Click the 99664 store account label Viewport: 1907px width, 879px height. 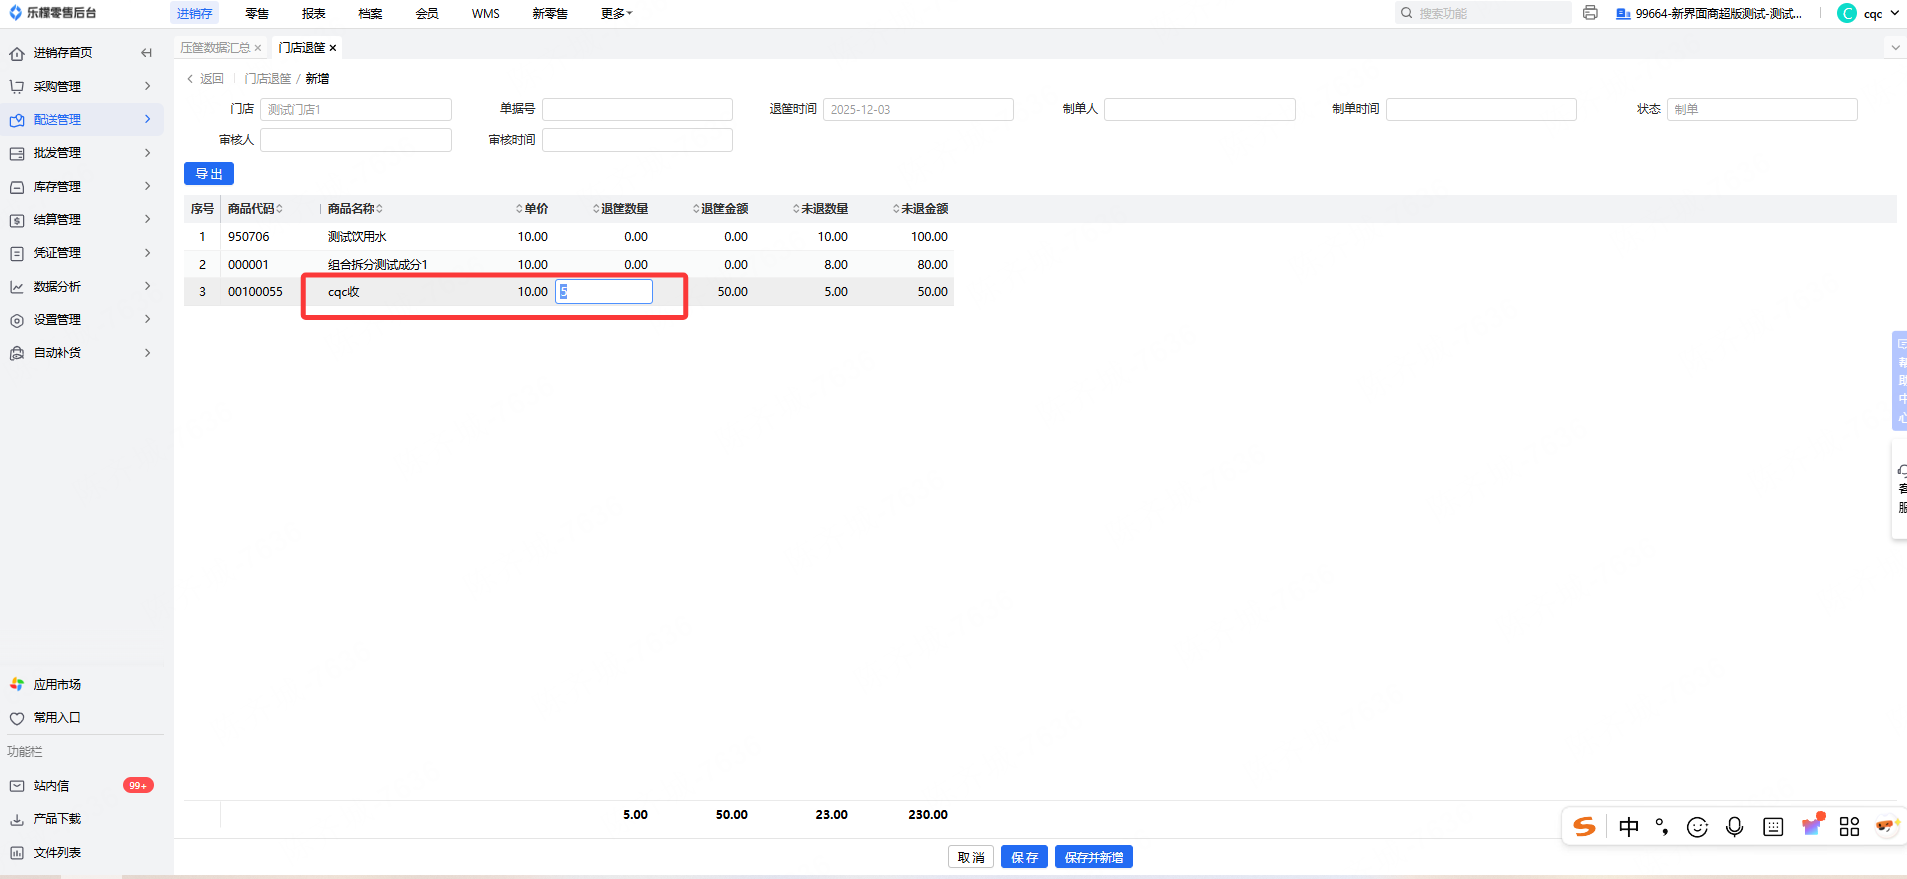[1709, 13]
